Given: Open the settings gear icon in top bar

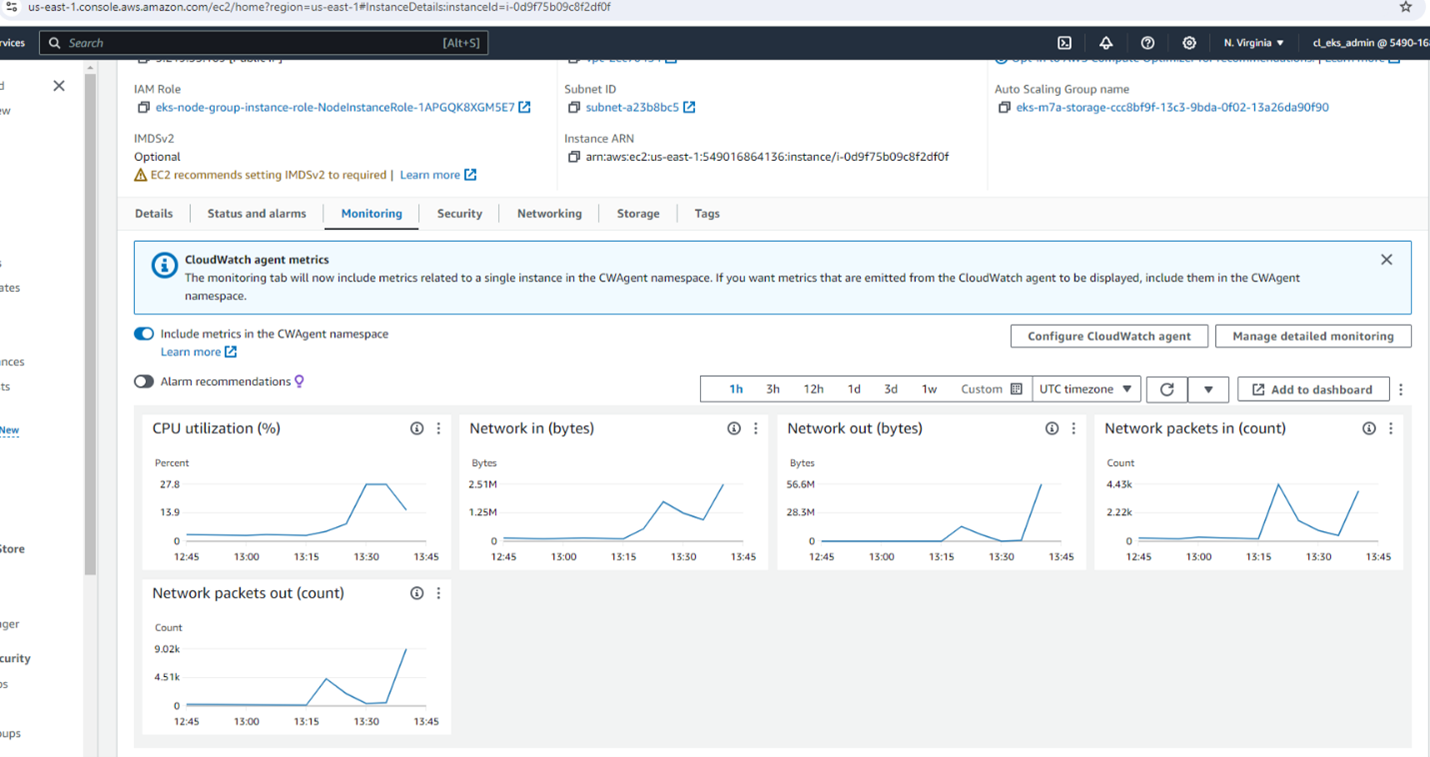Looking at the screenshot, I should click(x=1189, y=43).
